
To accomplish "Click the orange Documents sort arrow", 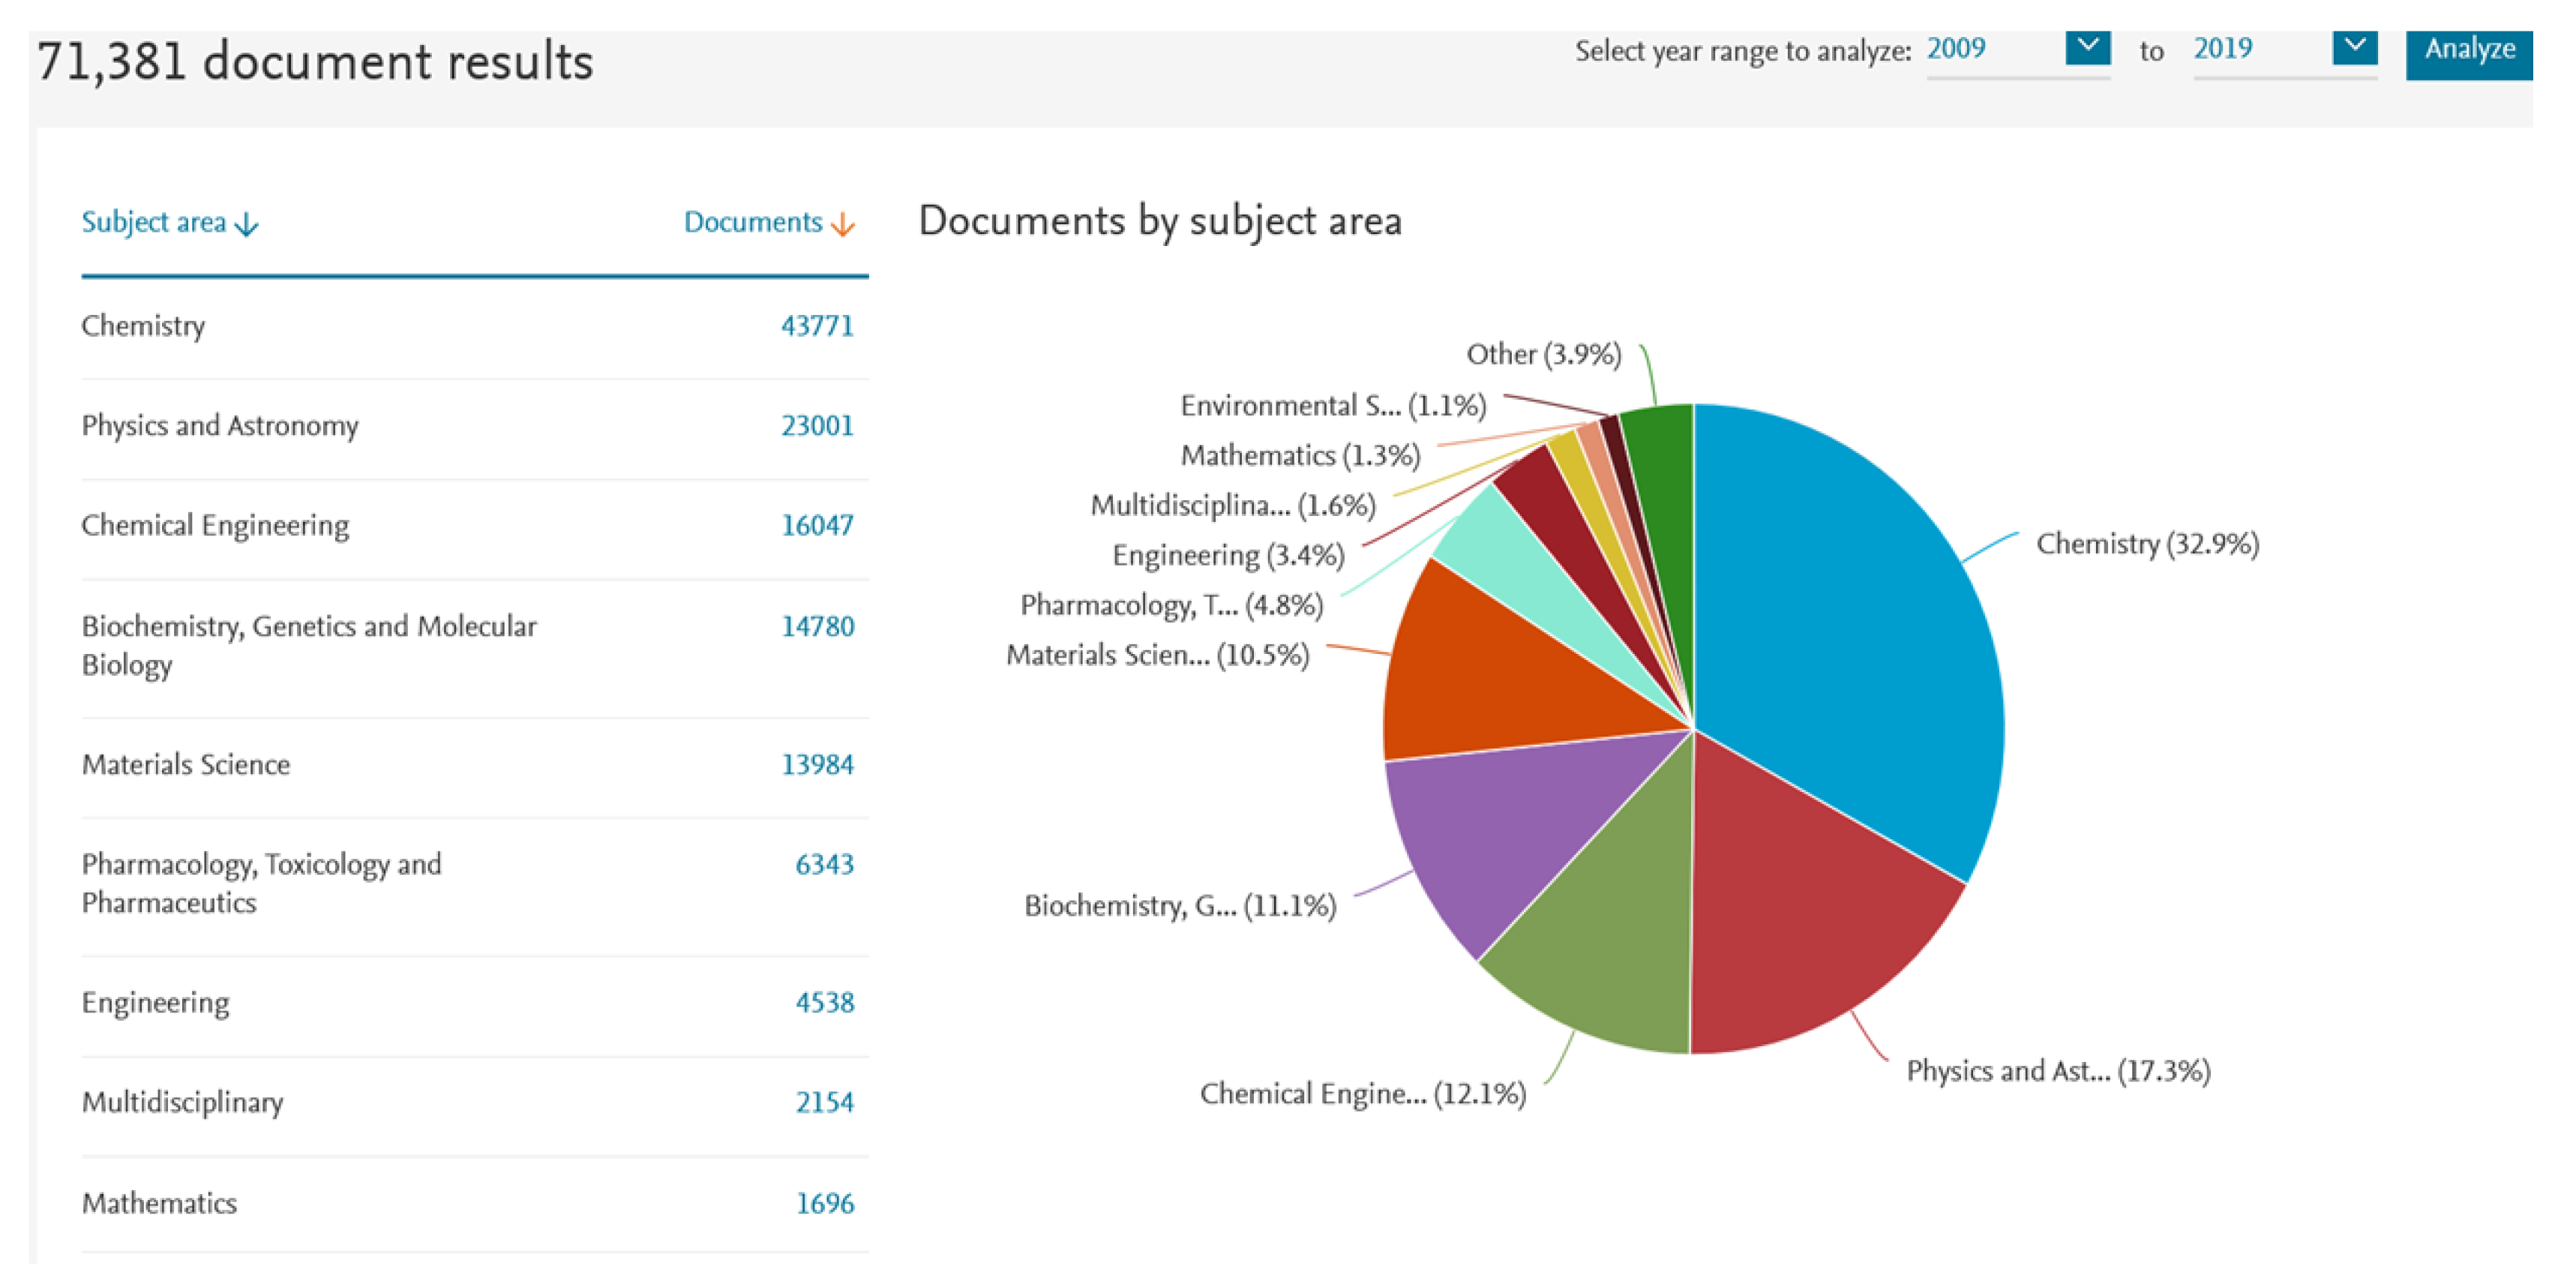I will pyautogui.click(x=843, y=224).
